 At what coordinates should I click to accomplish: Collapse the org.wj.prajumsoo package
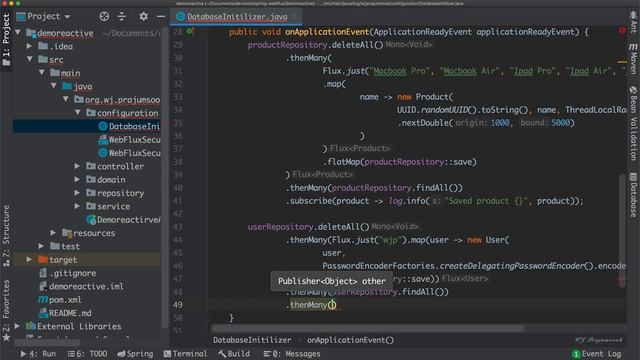tap(66, 99)
